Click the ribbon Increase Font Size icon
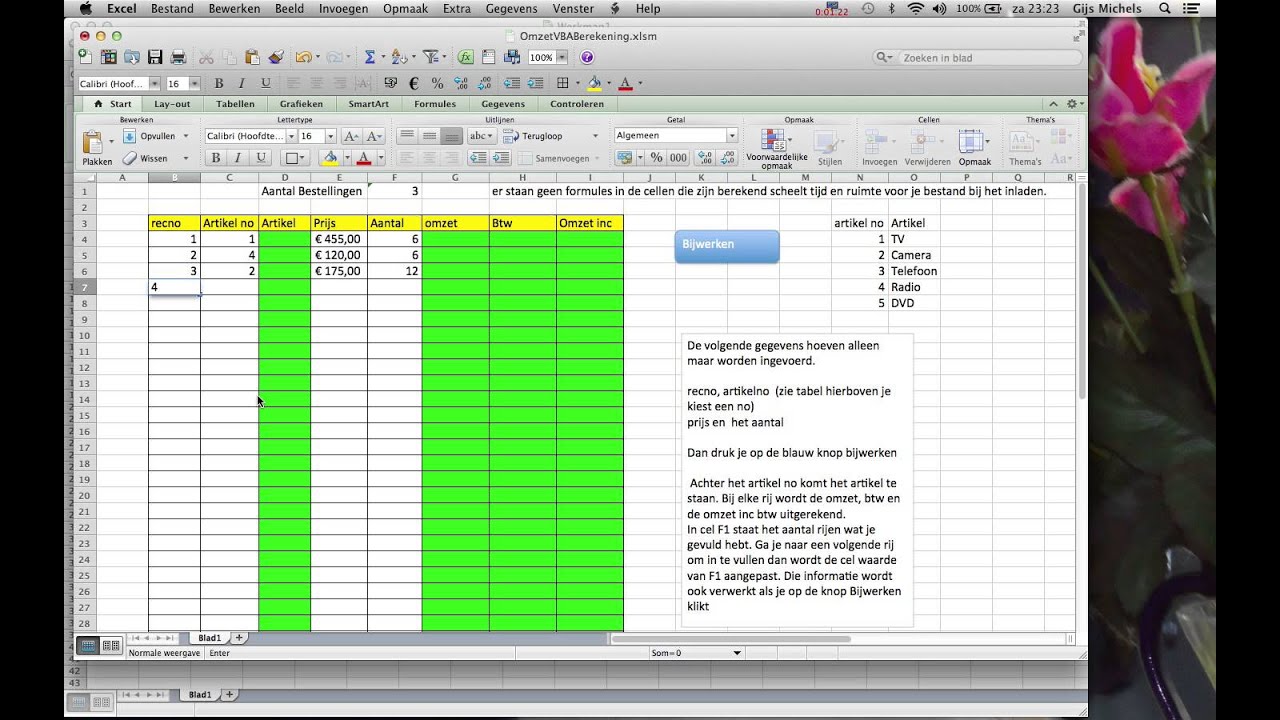 pyautogui.click(x=351, y=136)
